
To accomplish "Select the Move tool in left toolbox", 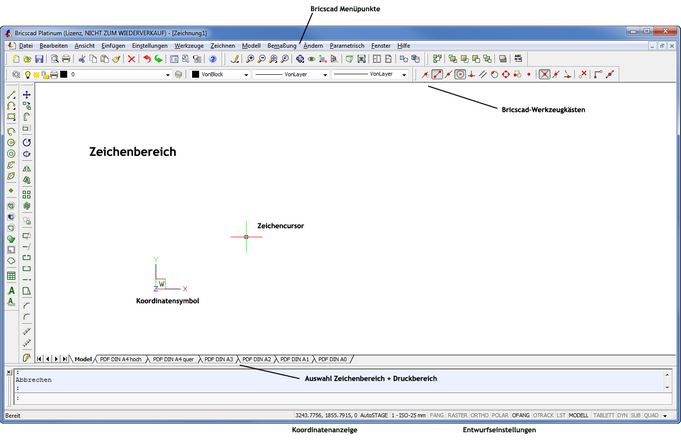I will click(x=26, y=94).
